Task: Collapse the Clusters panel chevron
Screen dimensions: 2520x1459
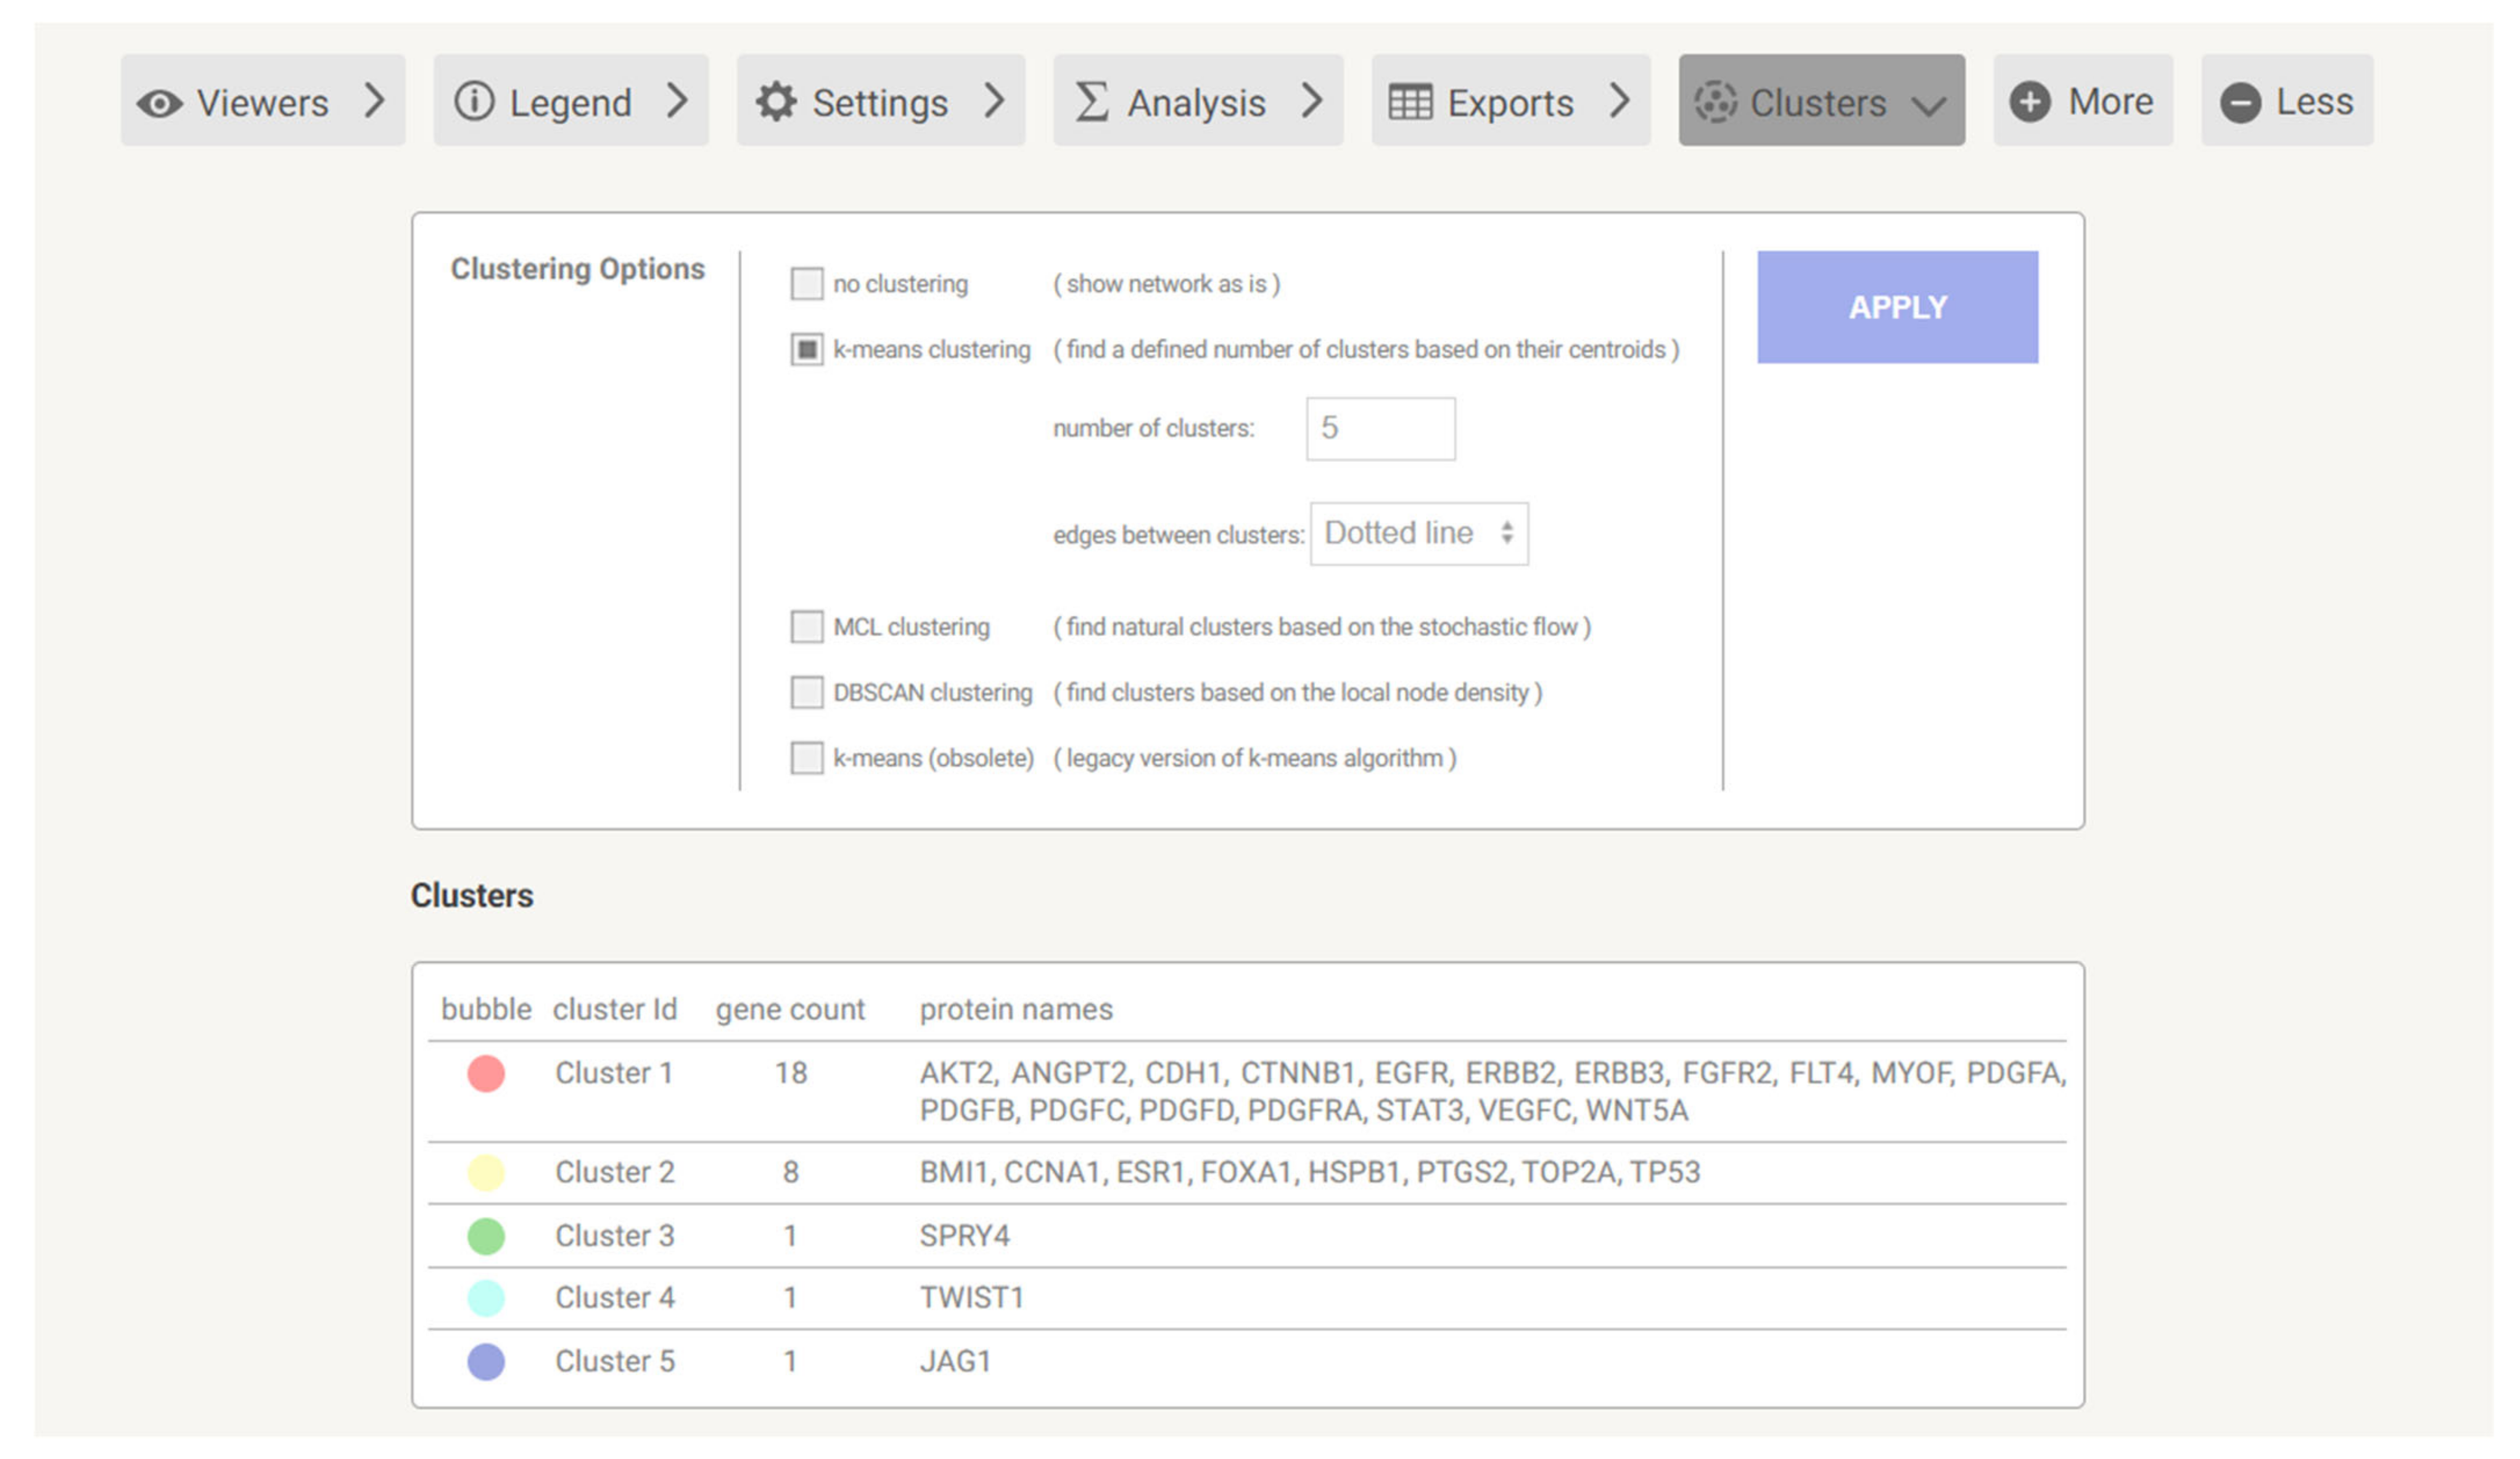Action: click(1929, 104)
